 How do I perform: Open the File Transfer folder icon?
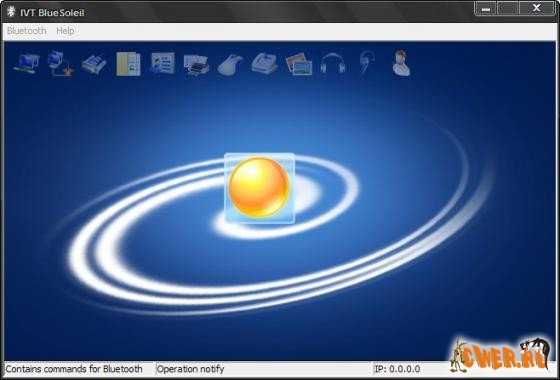click(x=128, y=64)
